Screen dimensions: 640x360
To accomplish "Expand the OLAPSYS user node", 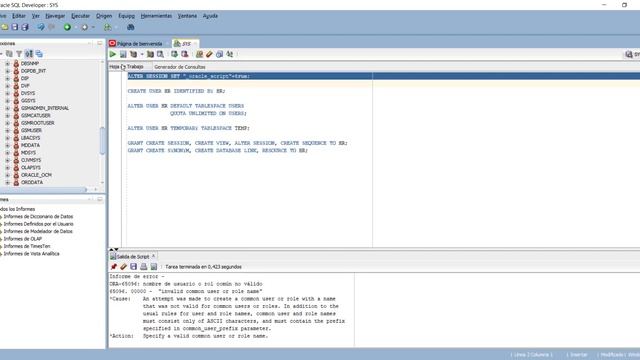I will click(7, 167).
